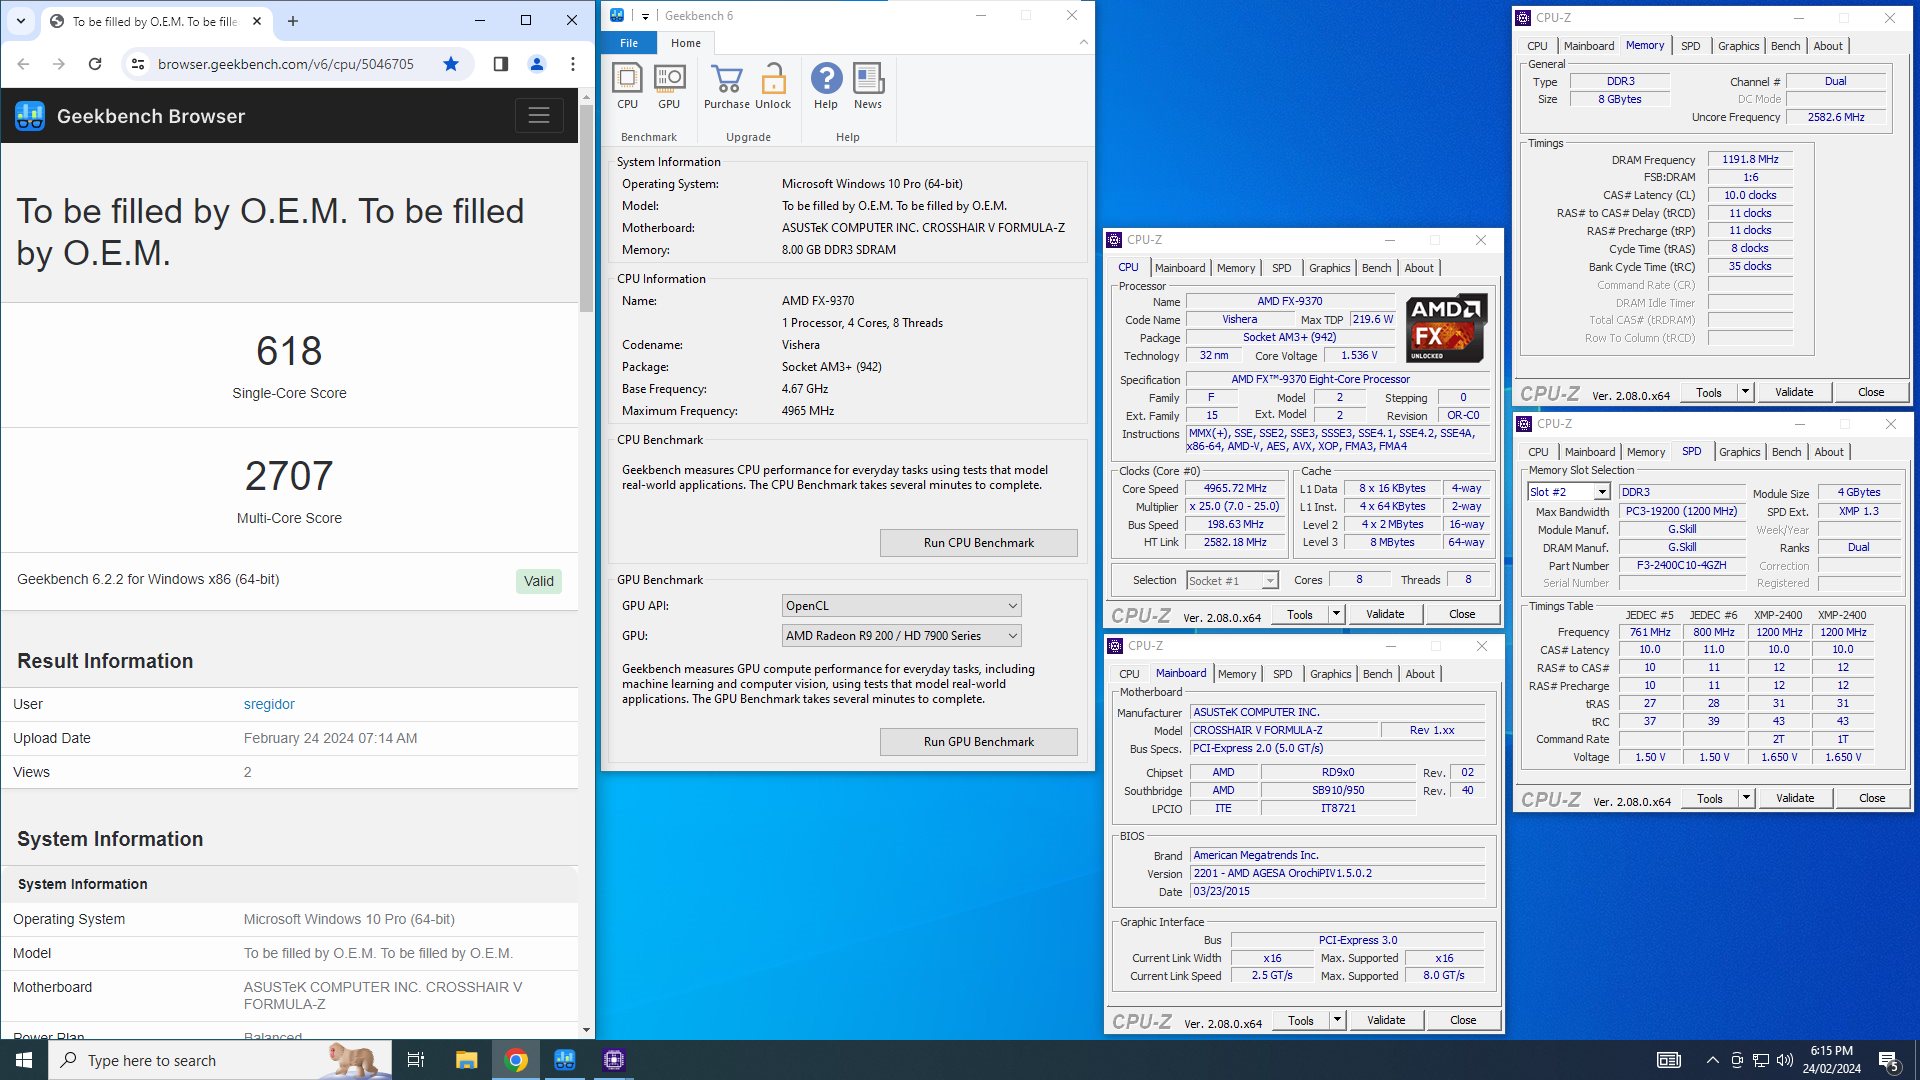The width and height of the screenshot is (1920, 1080).
Task: Click the Chrome address bar URL
Action: tap(285, 64)
